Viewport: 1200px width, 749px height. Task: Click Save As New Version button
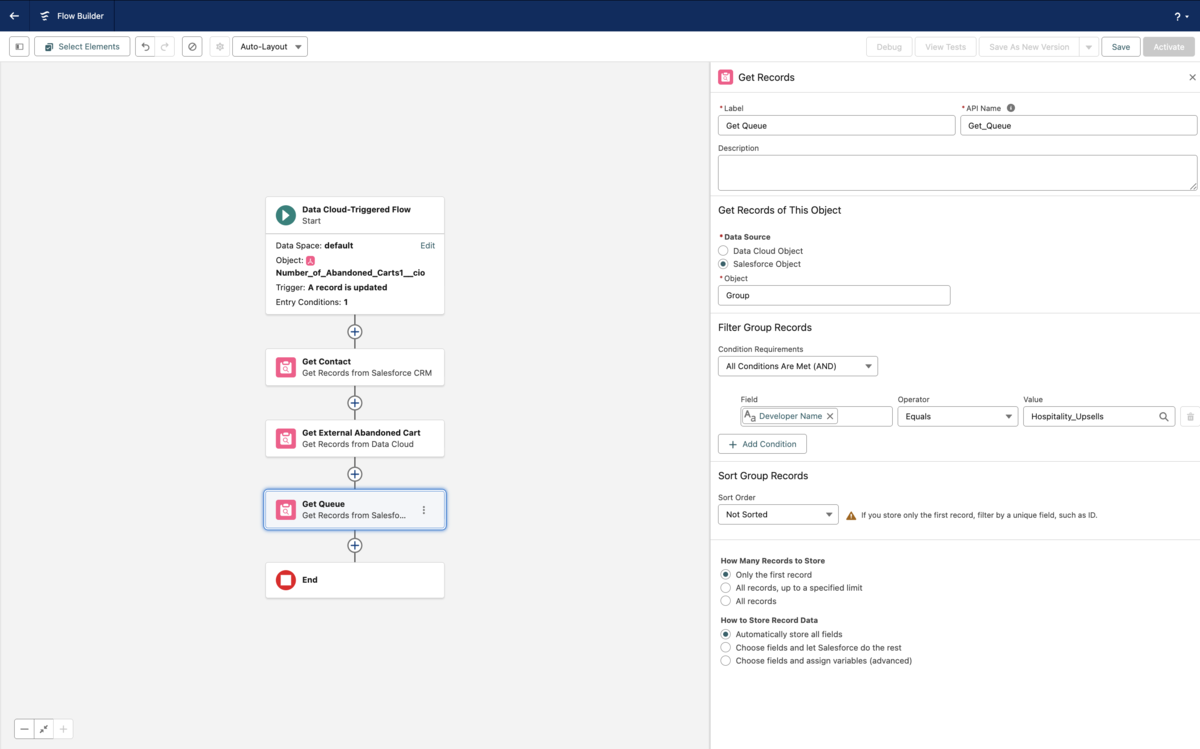pos(1029,47)
